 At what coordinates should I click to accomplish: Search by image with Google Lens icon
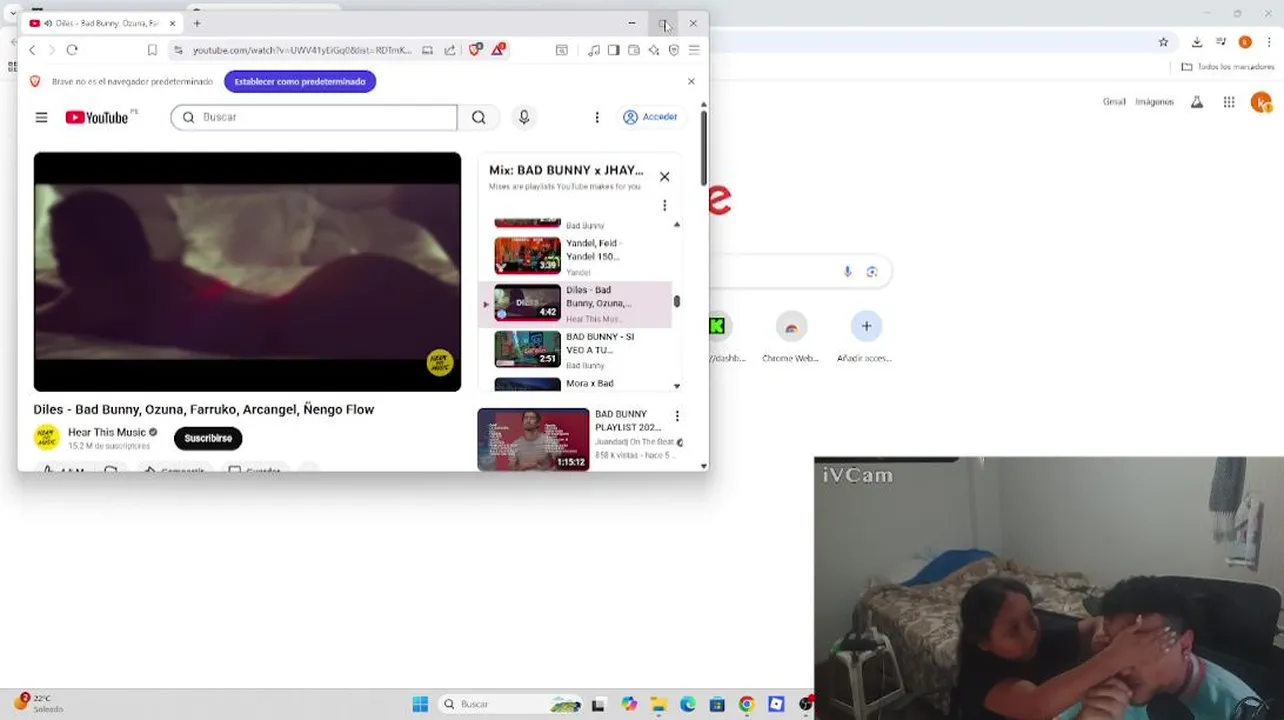(x=872, y=272)
